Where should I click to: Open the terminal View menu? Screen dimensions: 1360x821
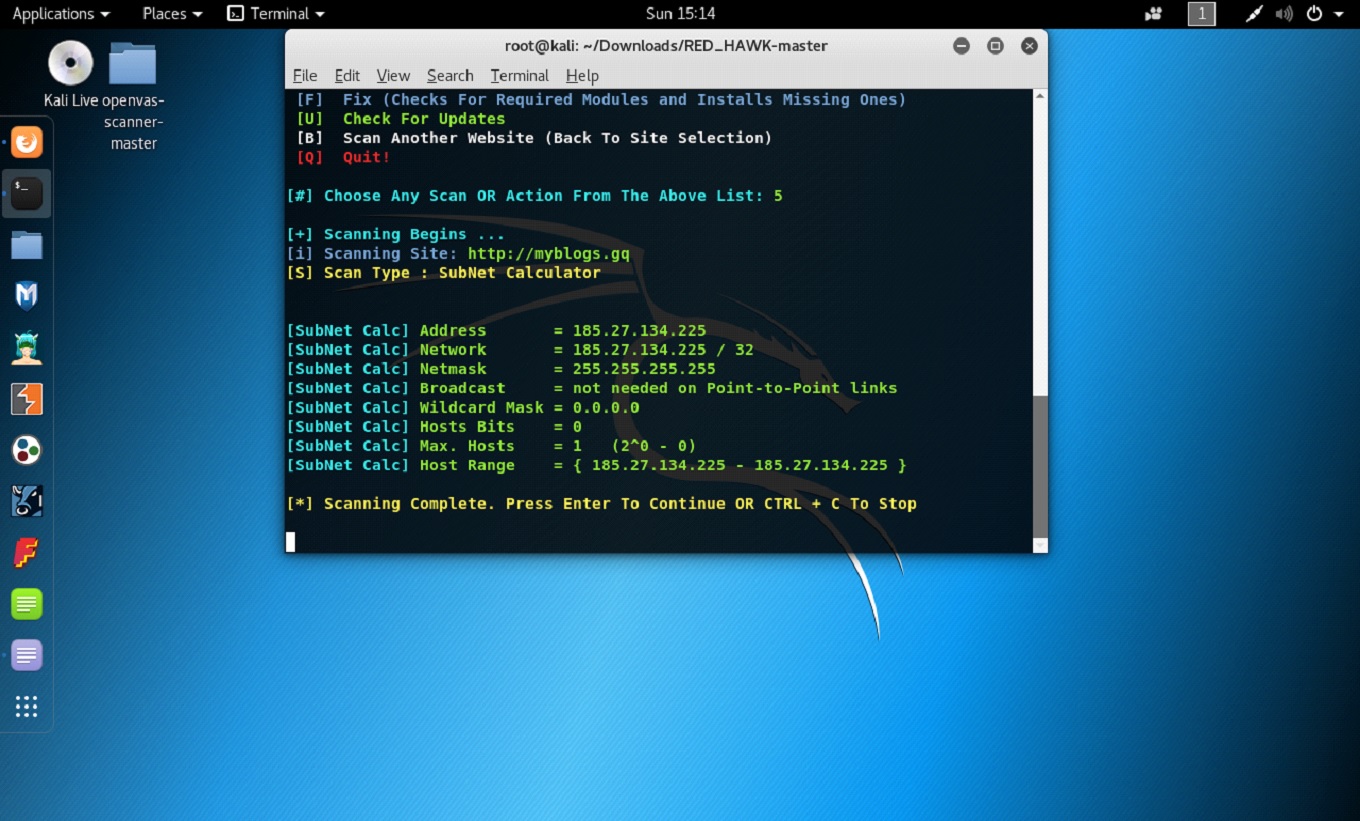coord(393,76)
